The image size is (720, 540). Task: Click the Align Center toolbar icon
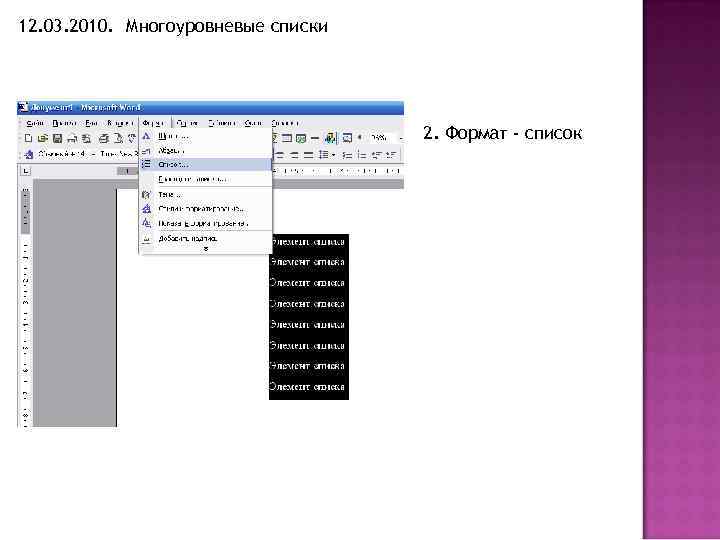click(x=280, y=155)
